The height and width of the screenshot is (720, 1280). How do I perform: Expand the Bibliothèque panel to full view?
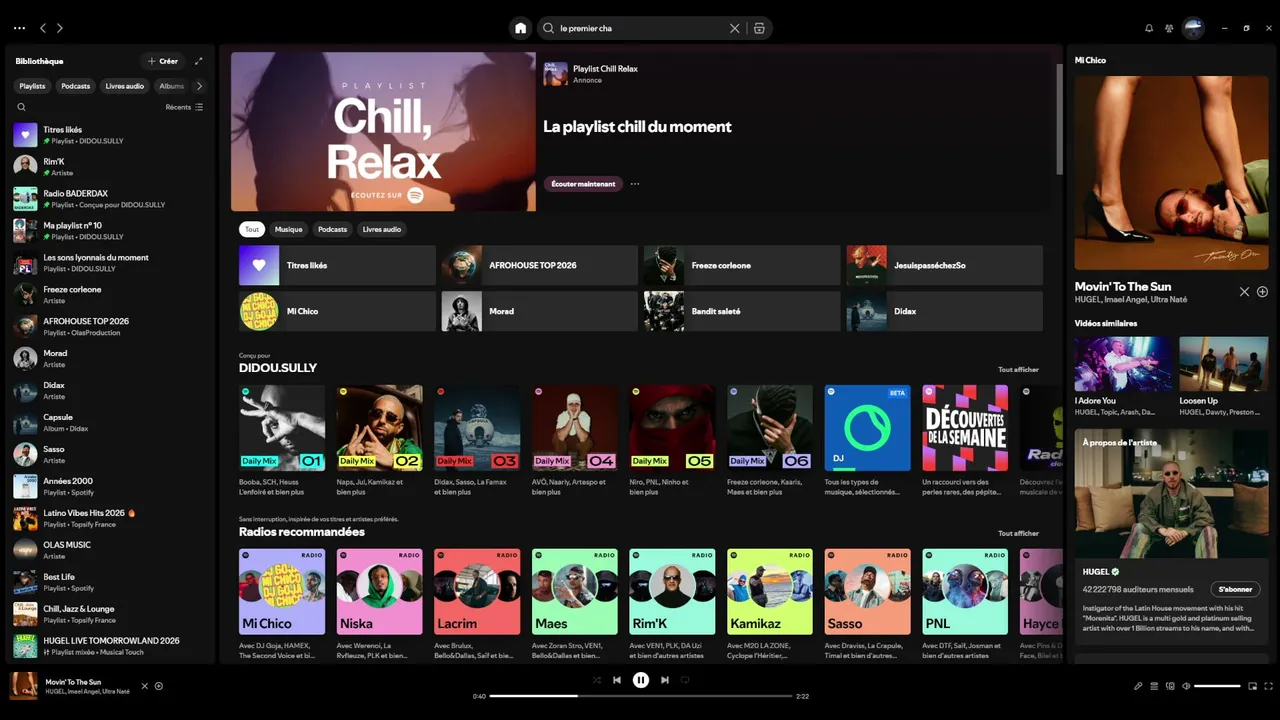[x=198, y=61]
